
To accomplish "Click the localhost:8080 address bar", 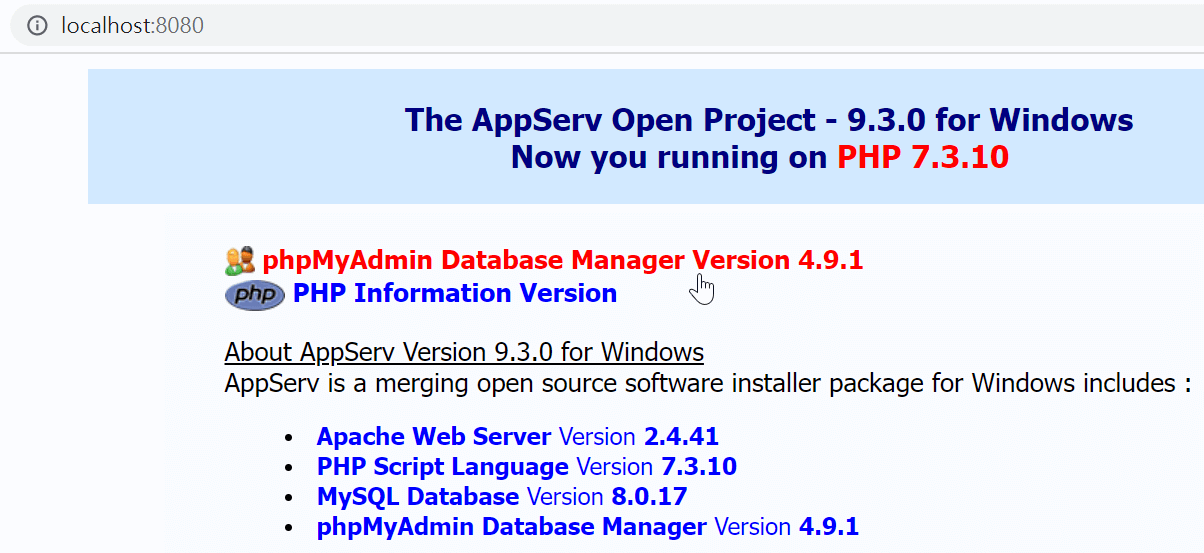I will point(606,26).
